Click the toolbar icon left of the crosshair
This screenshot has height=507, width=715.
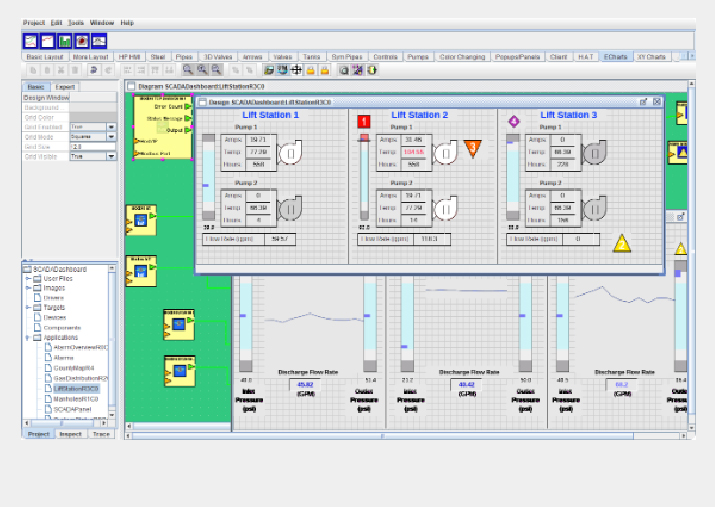pos(282,70)
